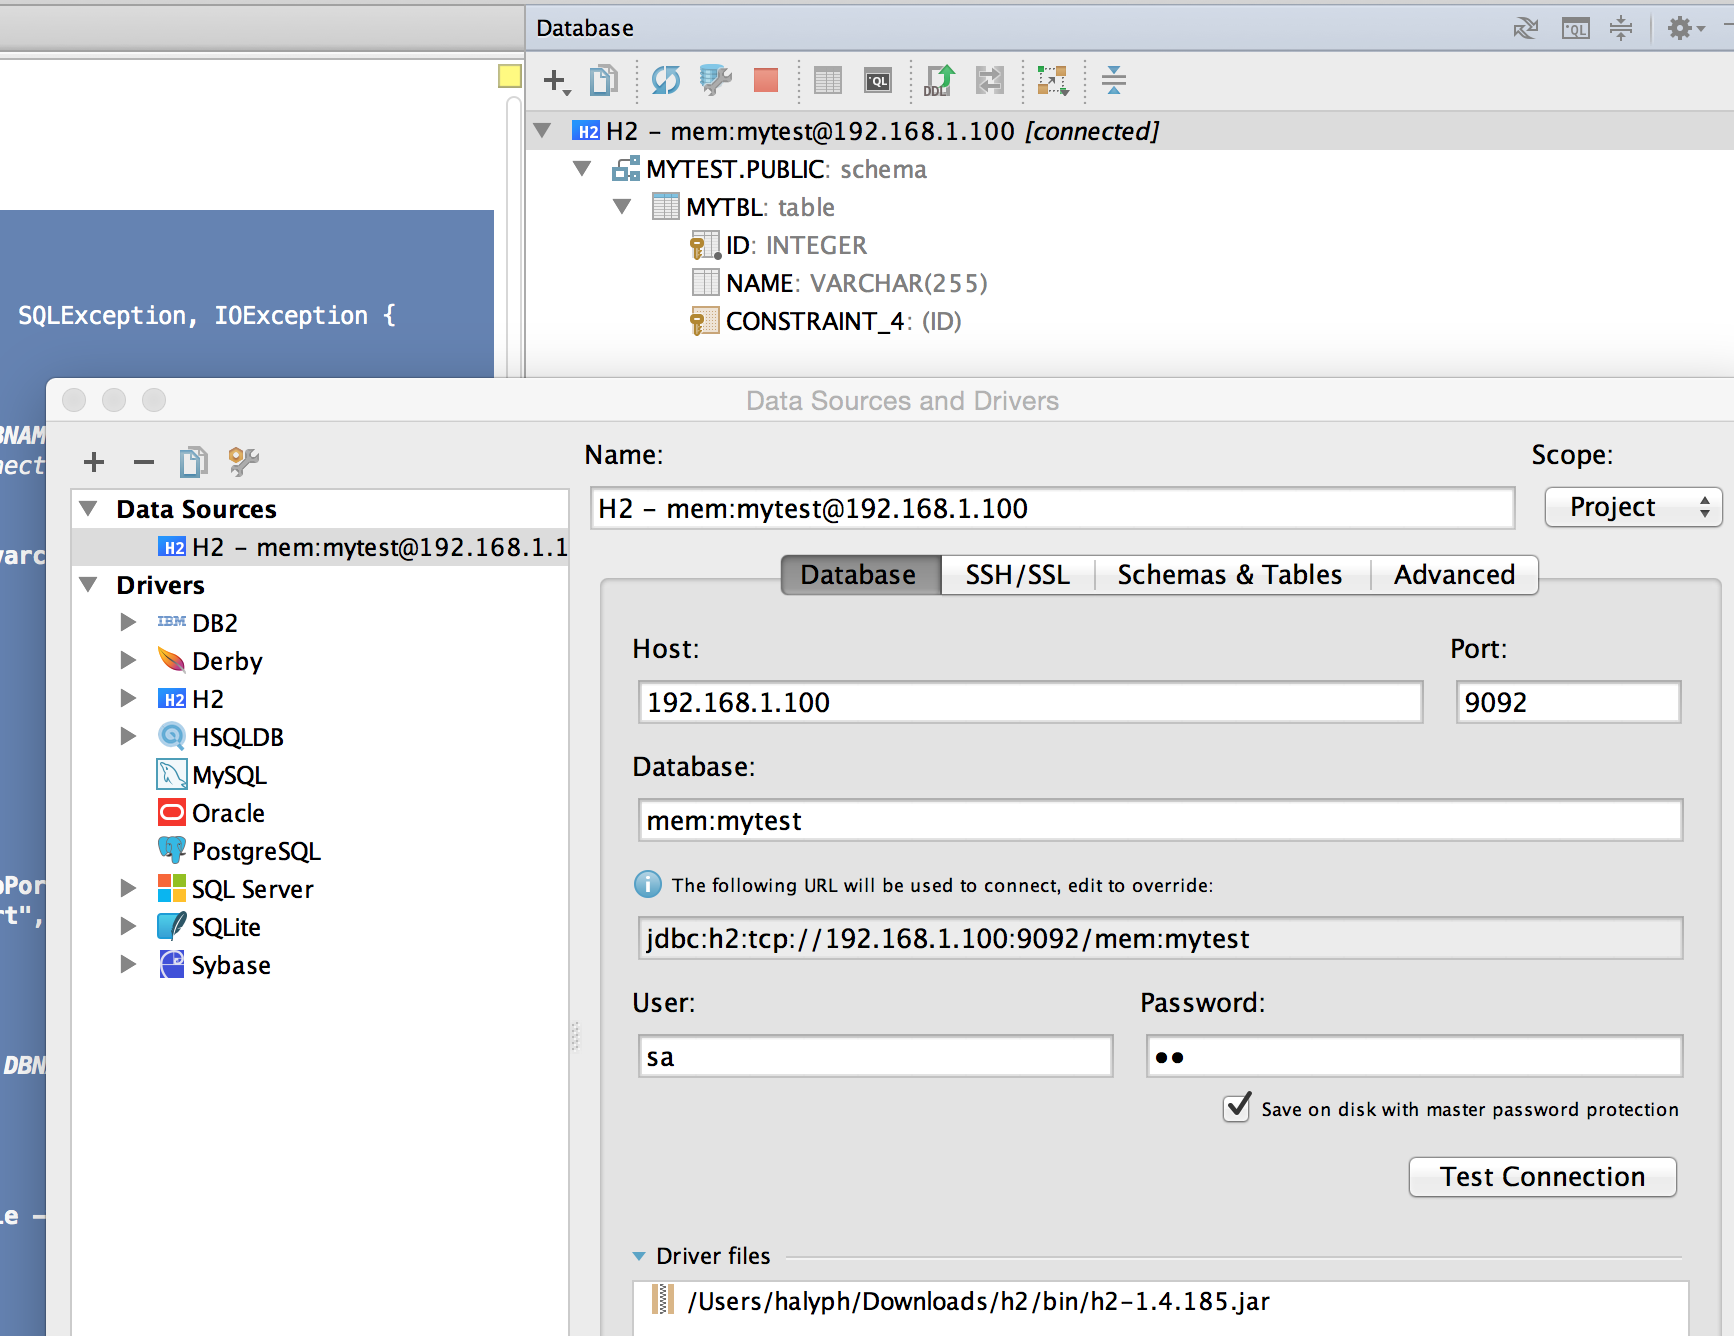Select H2 mem:mytest data source in dialog tree

[320, 547]
